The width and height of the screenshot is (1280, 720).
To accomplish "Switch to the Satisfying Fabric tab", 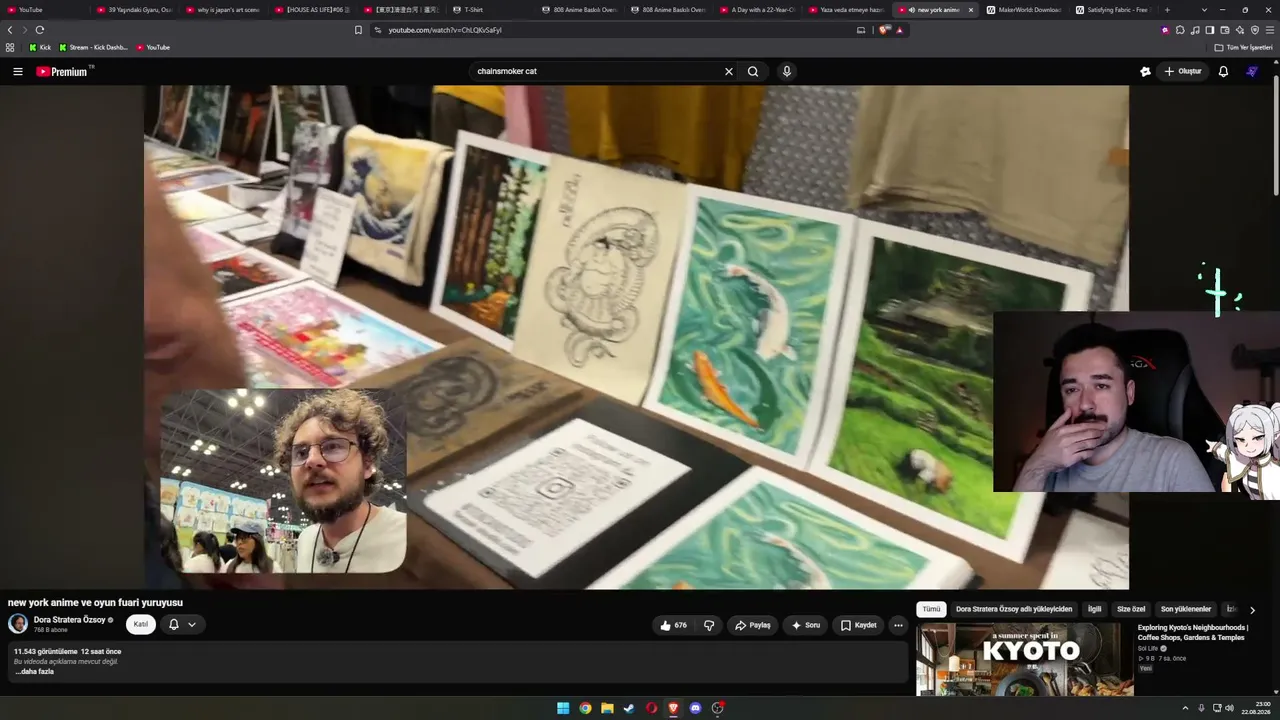I will 1113,10.
